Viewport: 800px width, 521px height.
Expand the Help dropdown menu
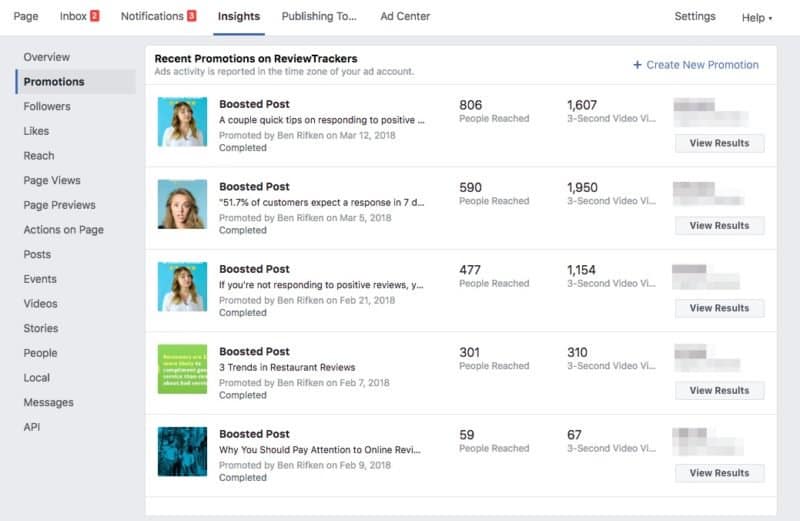[x=757, y=18]
